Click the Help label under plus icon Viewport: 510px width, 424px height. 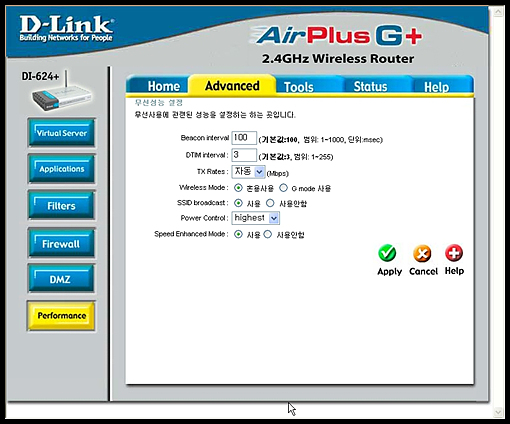coord(454,271)
